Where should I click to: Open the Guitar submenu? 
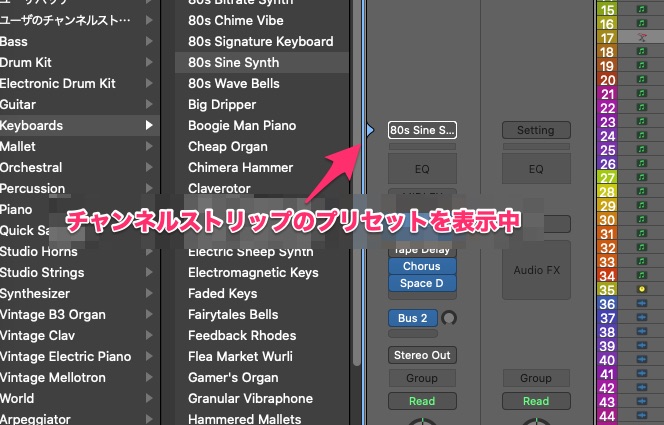pyautogui.click(x=80, y=105)
